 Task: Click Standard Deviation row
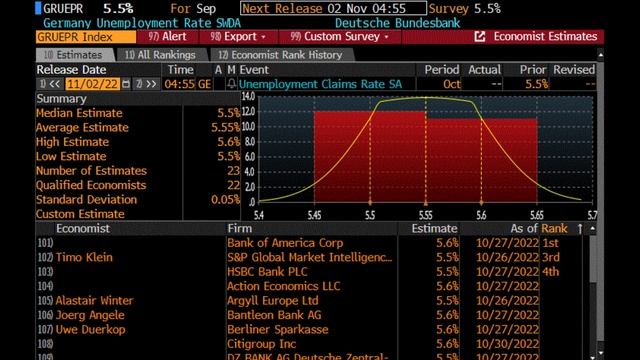pos(138,200)
